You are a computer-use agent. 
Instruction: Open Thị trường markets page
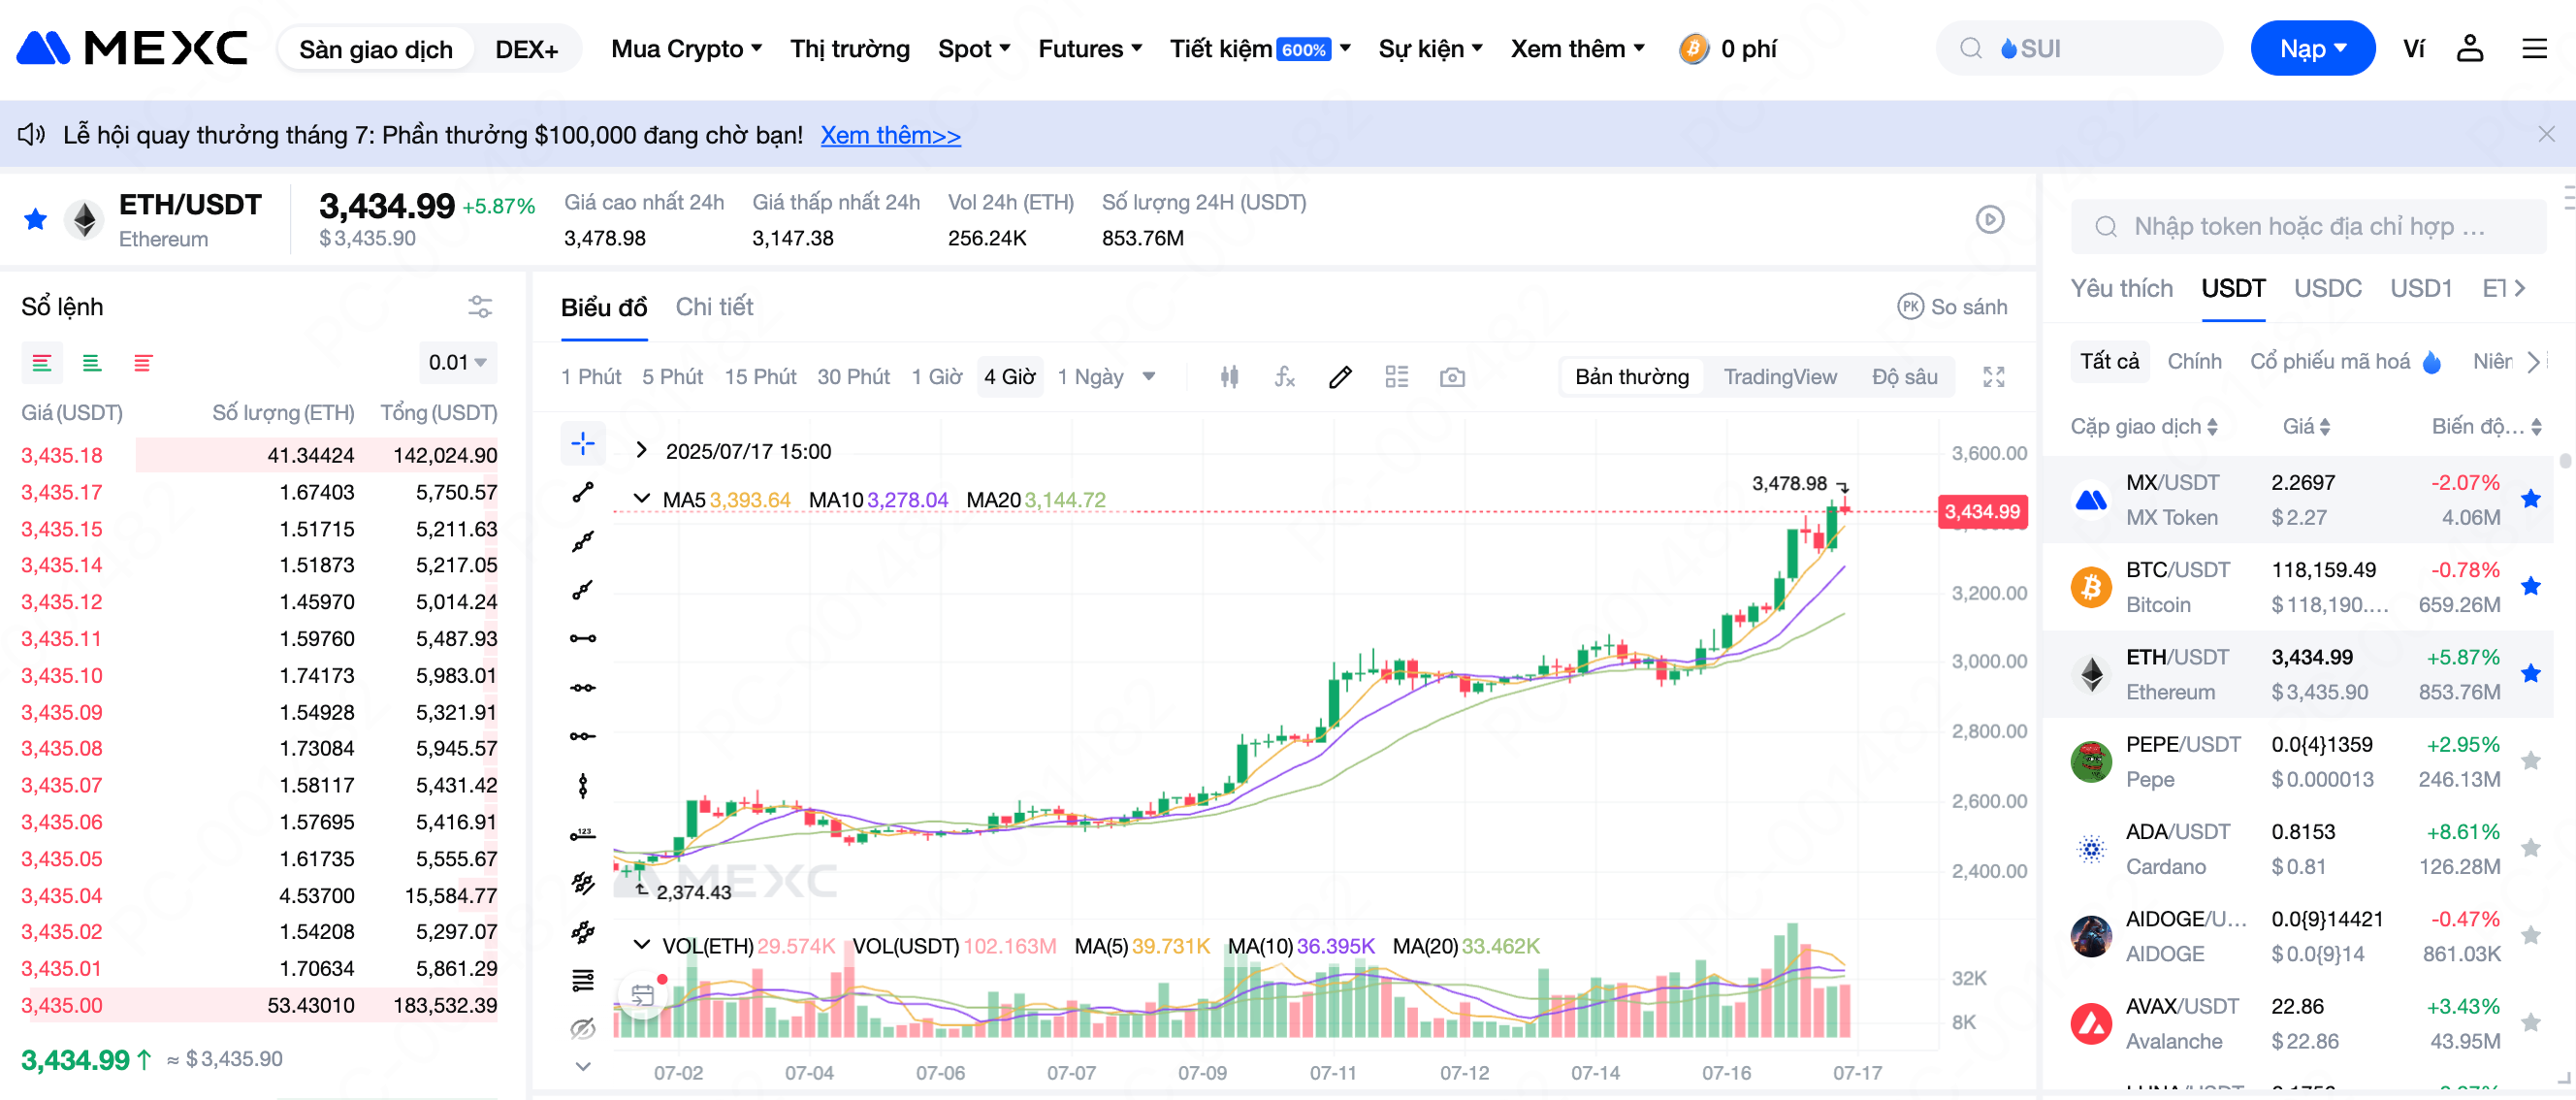point(850,48)
